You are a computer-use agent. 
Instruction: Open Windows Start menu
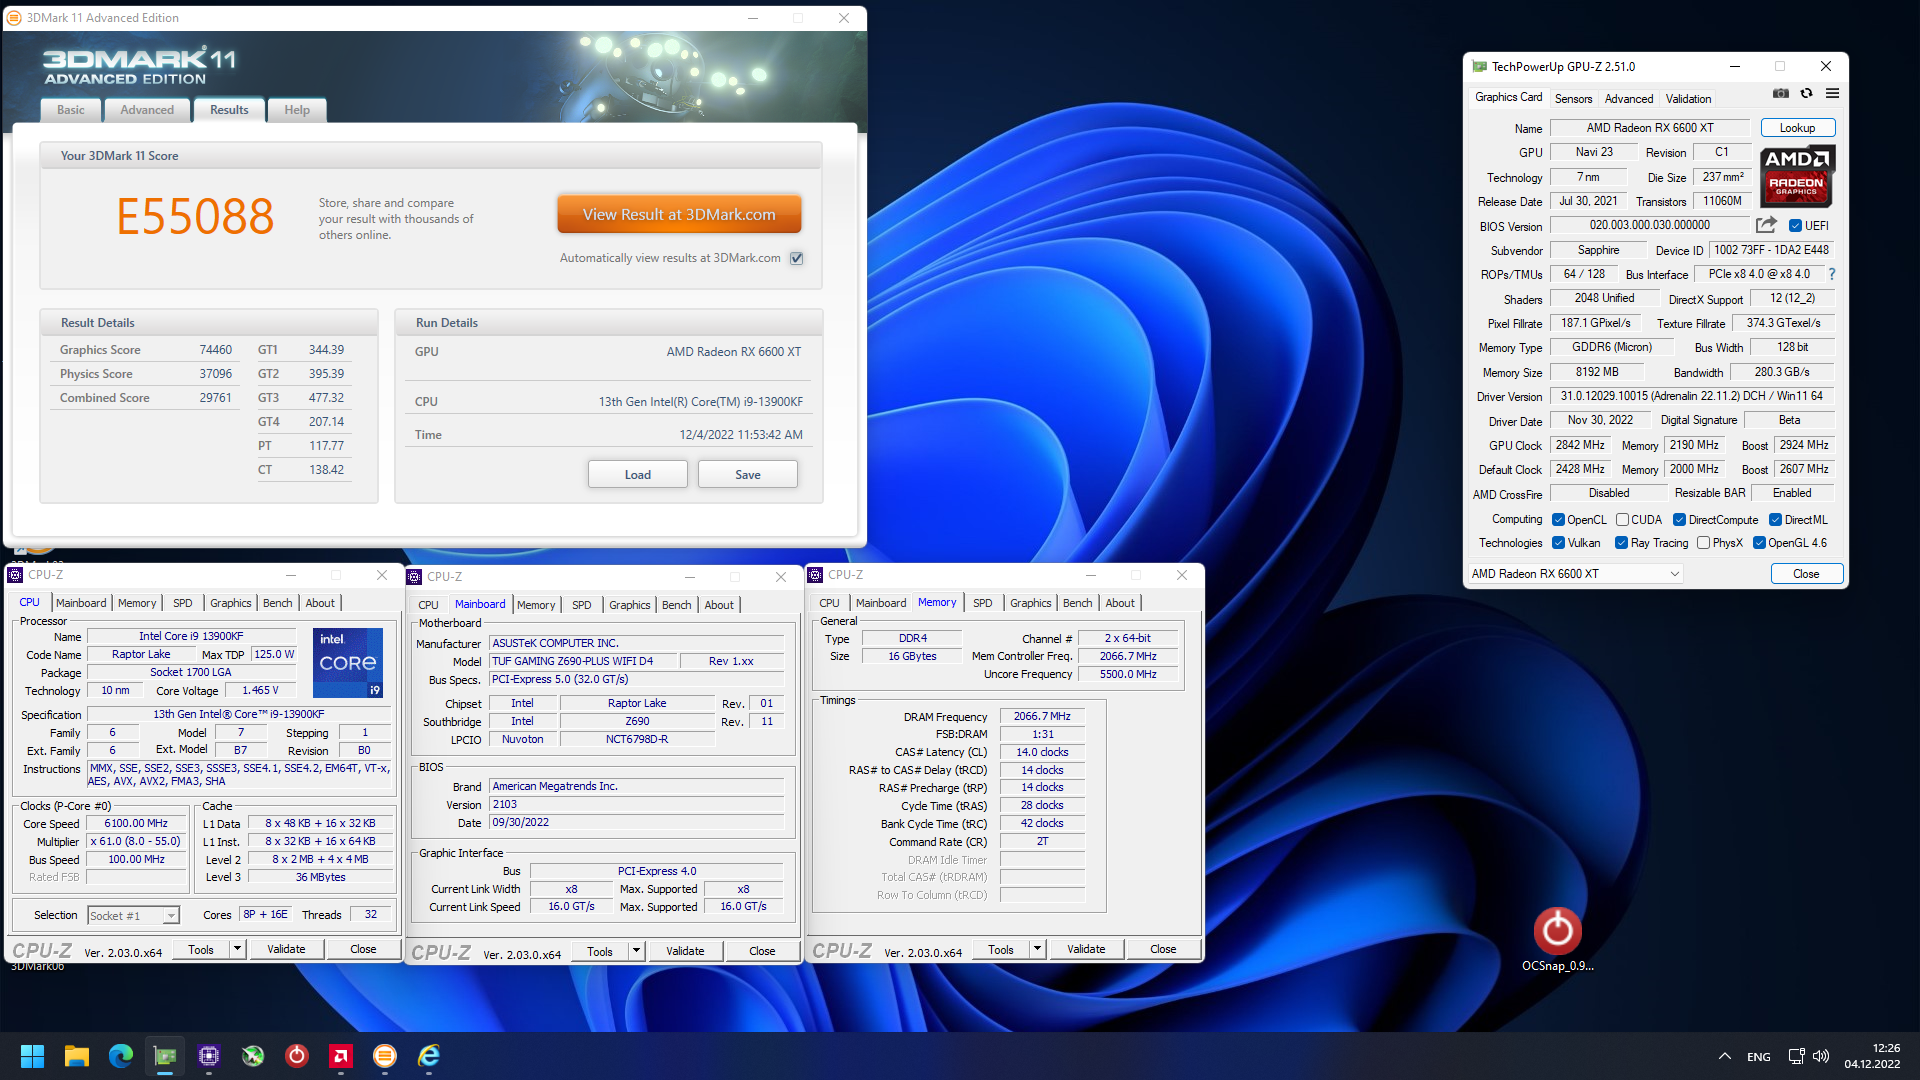(x=32, y=1056)
